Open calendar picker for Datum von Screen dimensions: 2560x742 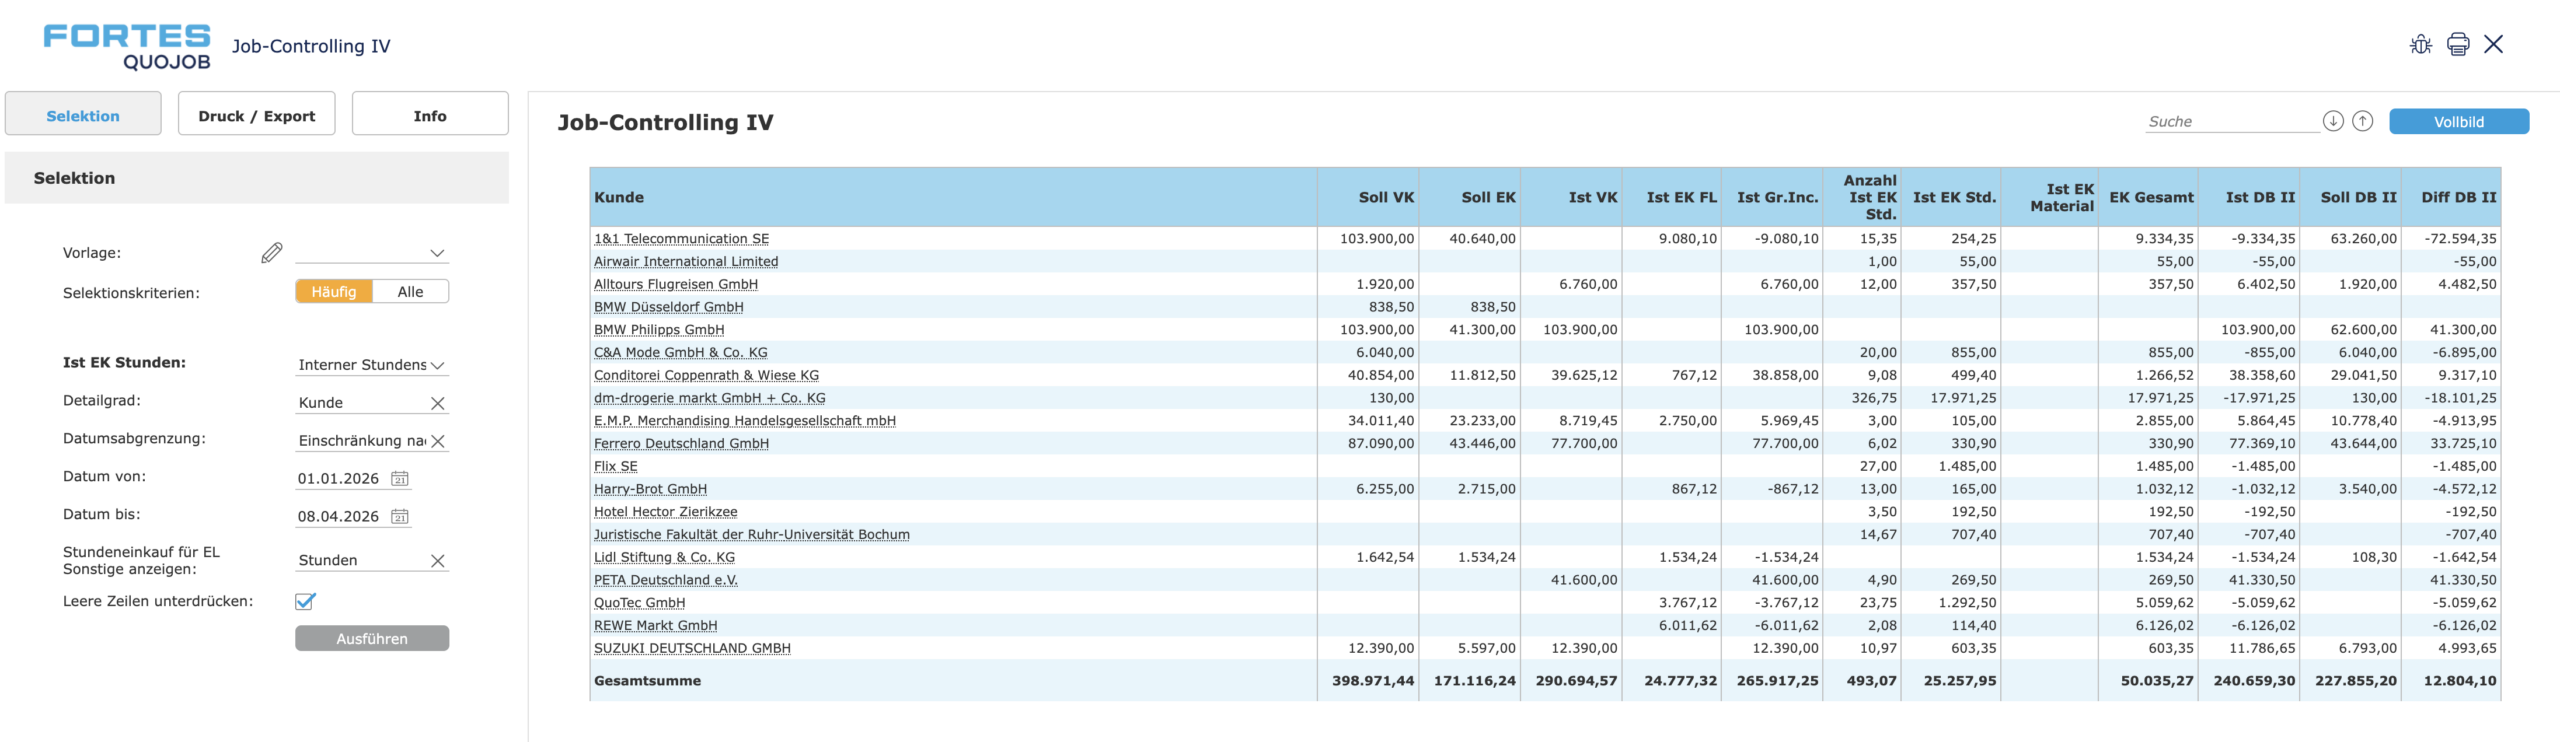pyautogui.click(x=400, y=479)
